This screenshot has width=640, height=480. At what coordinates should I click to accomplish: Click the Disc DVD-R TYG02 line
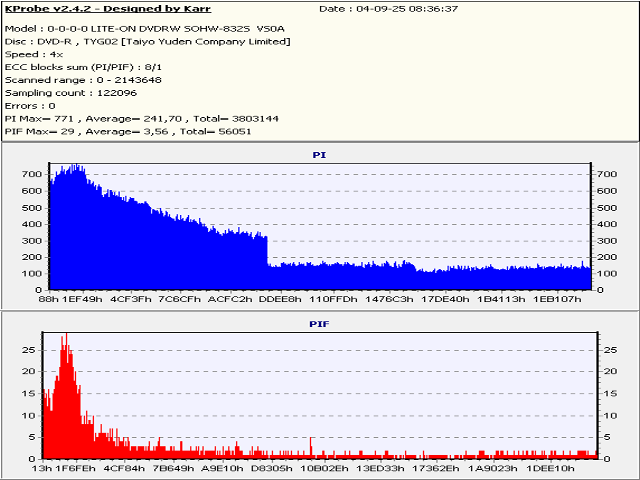tap(147, 42)
